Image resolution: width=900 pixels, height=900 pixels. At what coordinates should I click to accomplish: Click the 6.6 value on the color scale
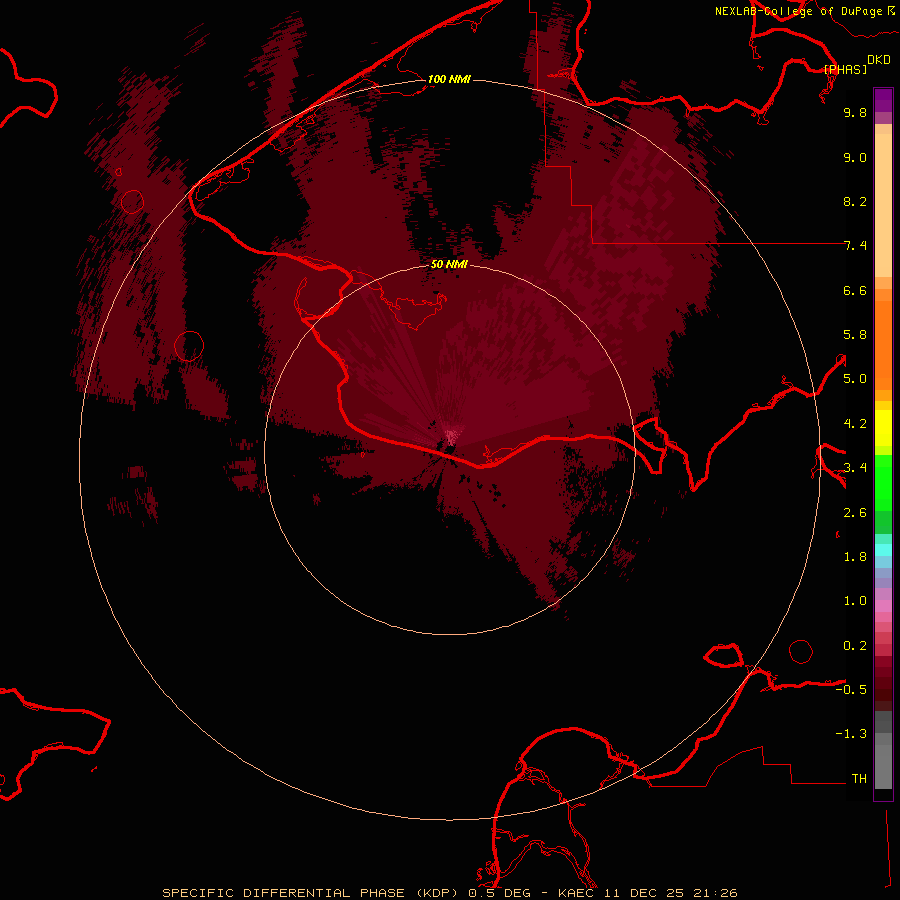855,290
